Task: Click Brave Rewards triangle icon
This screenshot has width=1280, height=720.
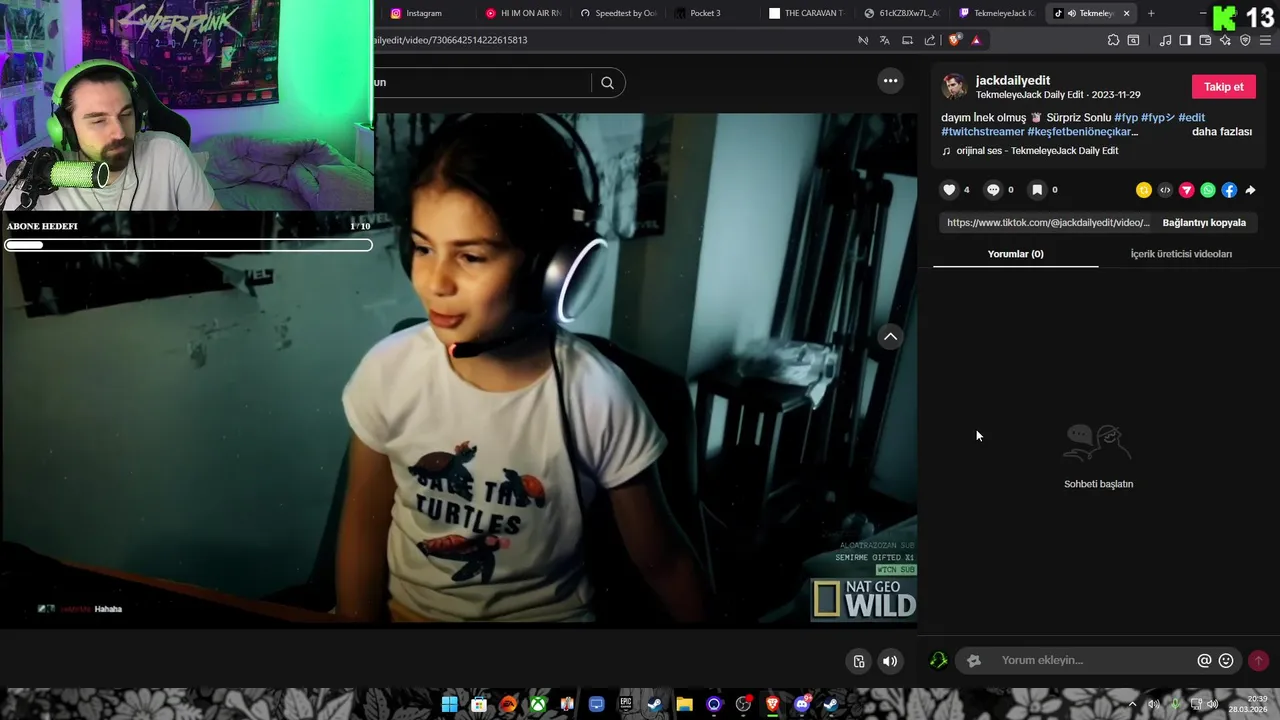Action: tap(976, 40)
